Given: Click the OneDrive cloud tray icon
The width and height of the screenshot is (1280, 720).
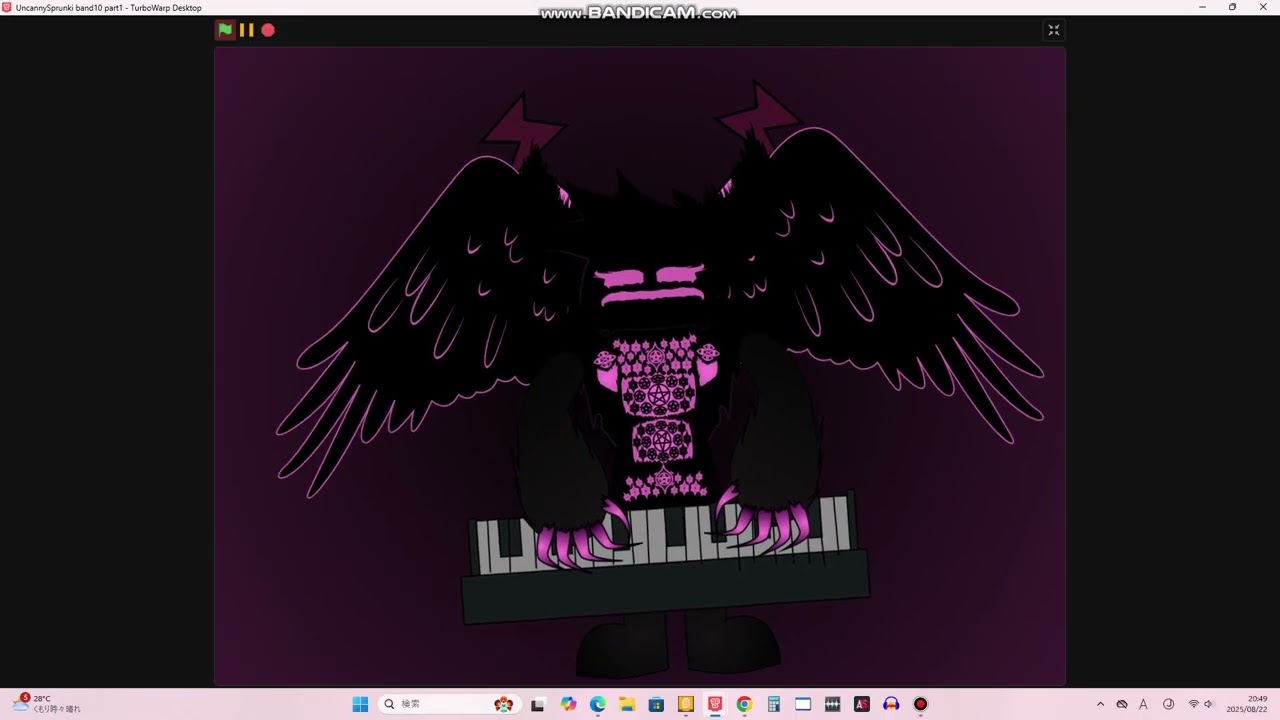Looking at the screenshot, I should point(1122,704).
